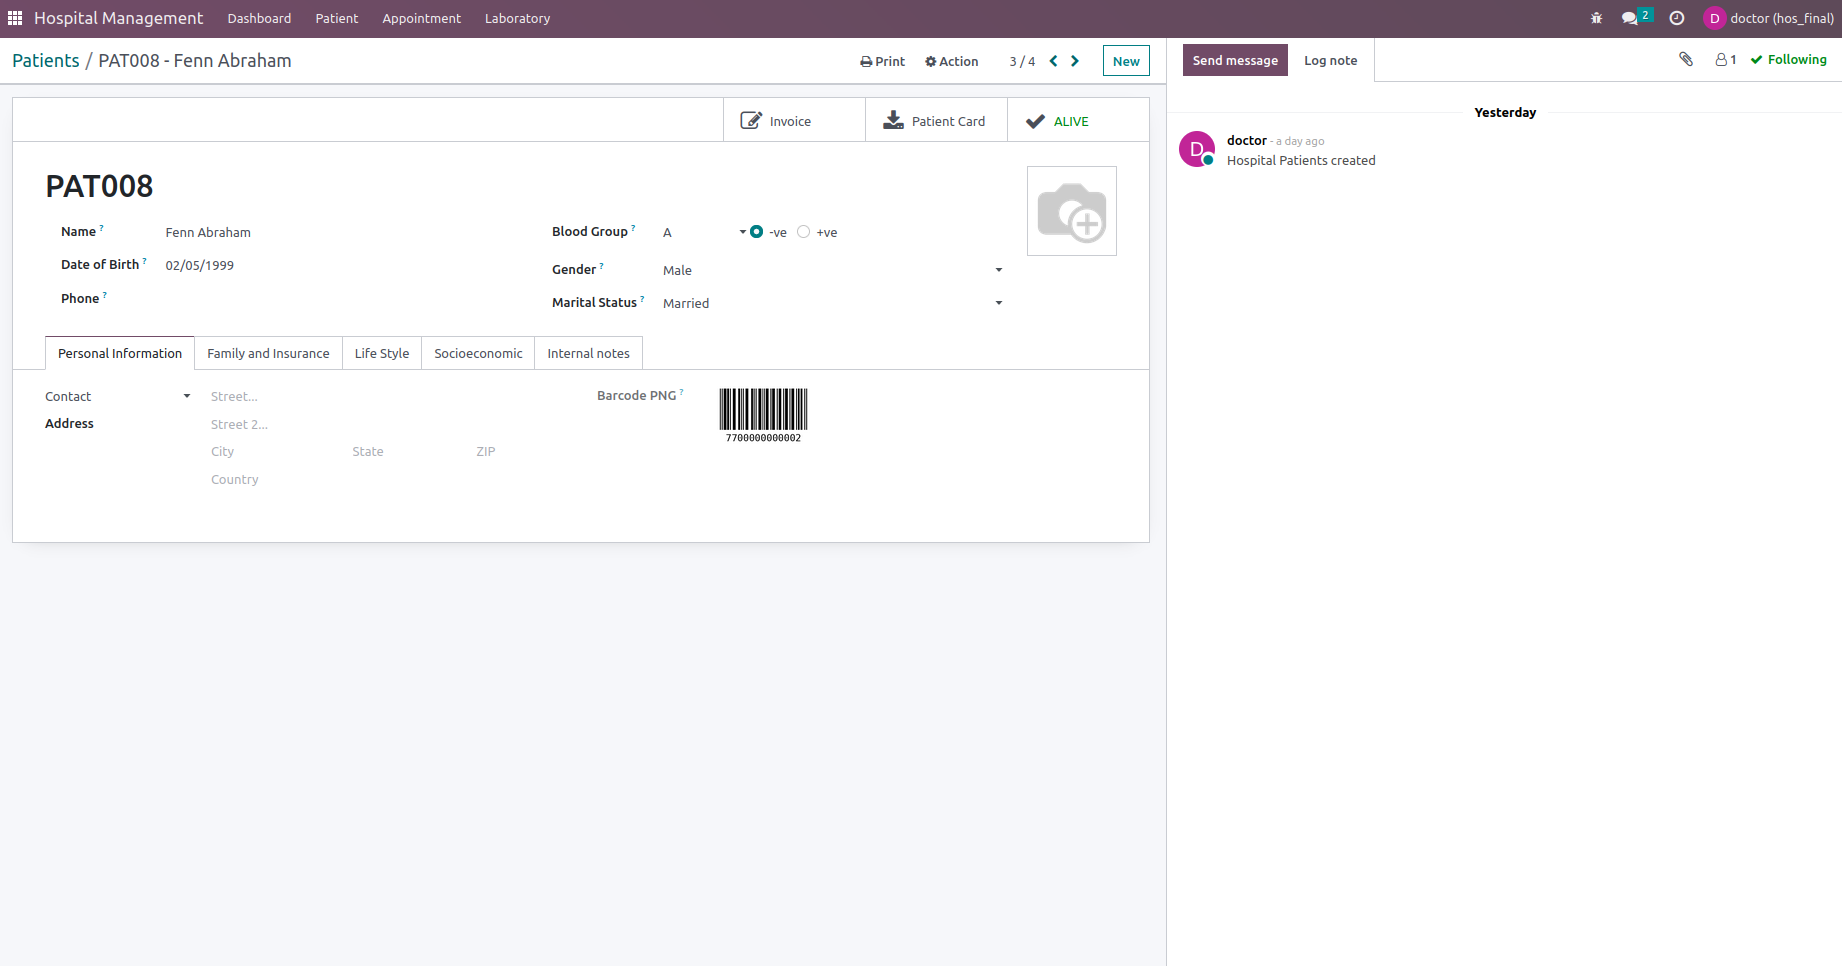Show followers count icon
The image size is (1842, 966).
(x=1726, y=60)
